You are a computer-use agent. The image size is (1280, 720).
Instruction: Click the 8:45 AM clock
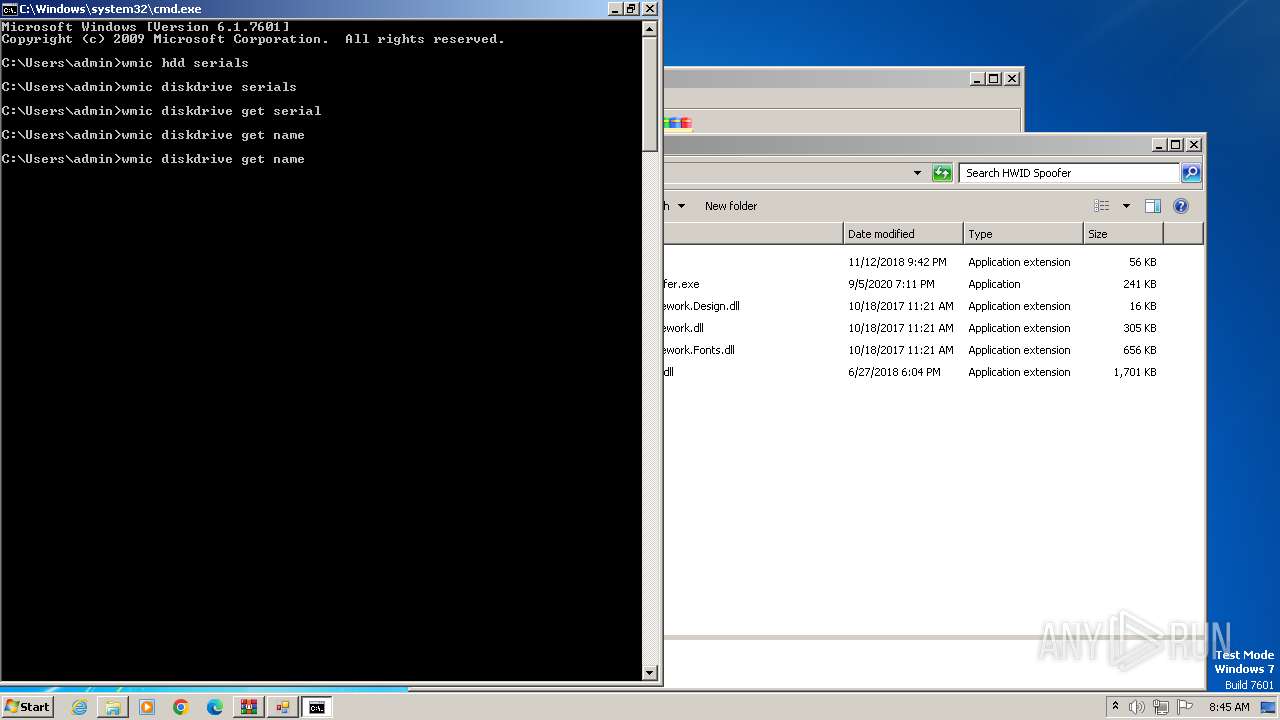click(1229, 707)
